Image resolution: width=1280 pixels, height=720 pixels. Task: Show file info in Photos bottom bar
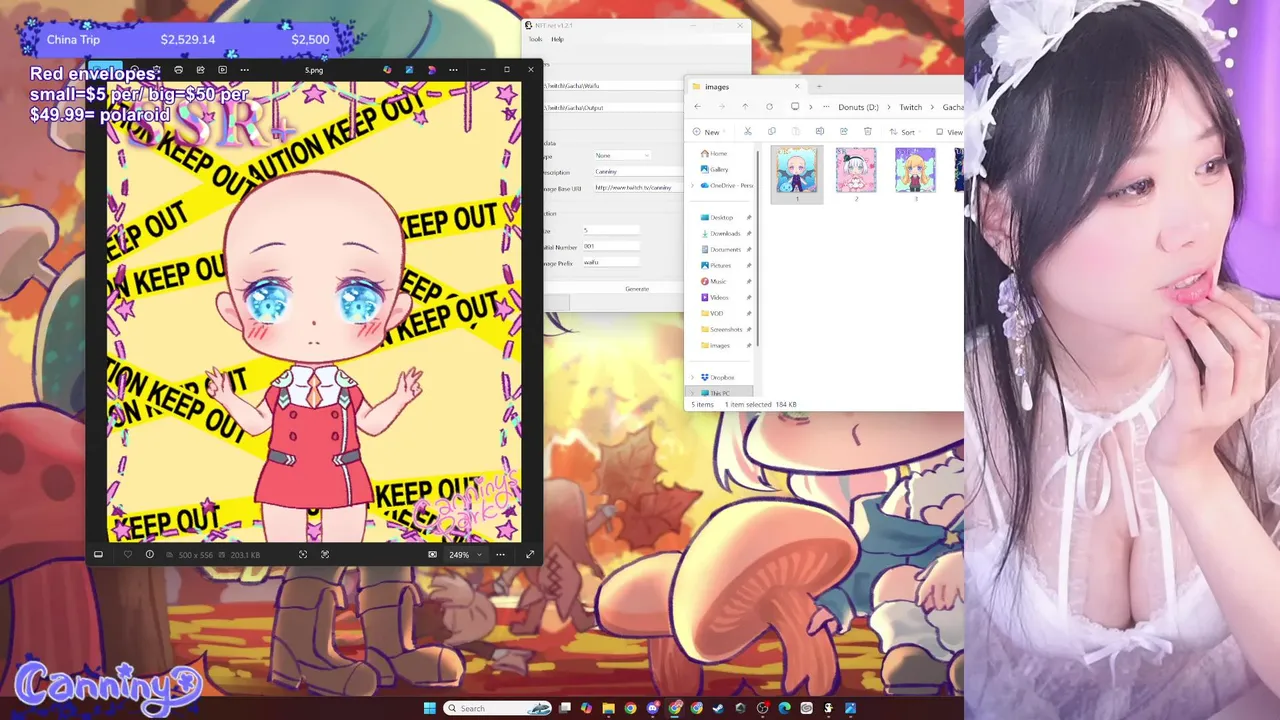point(150,554)
